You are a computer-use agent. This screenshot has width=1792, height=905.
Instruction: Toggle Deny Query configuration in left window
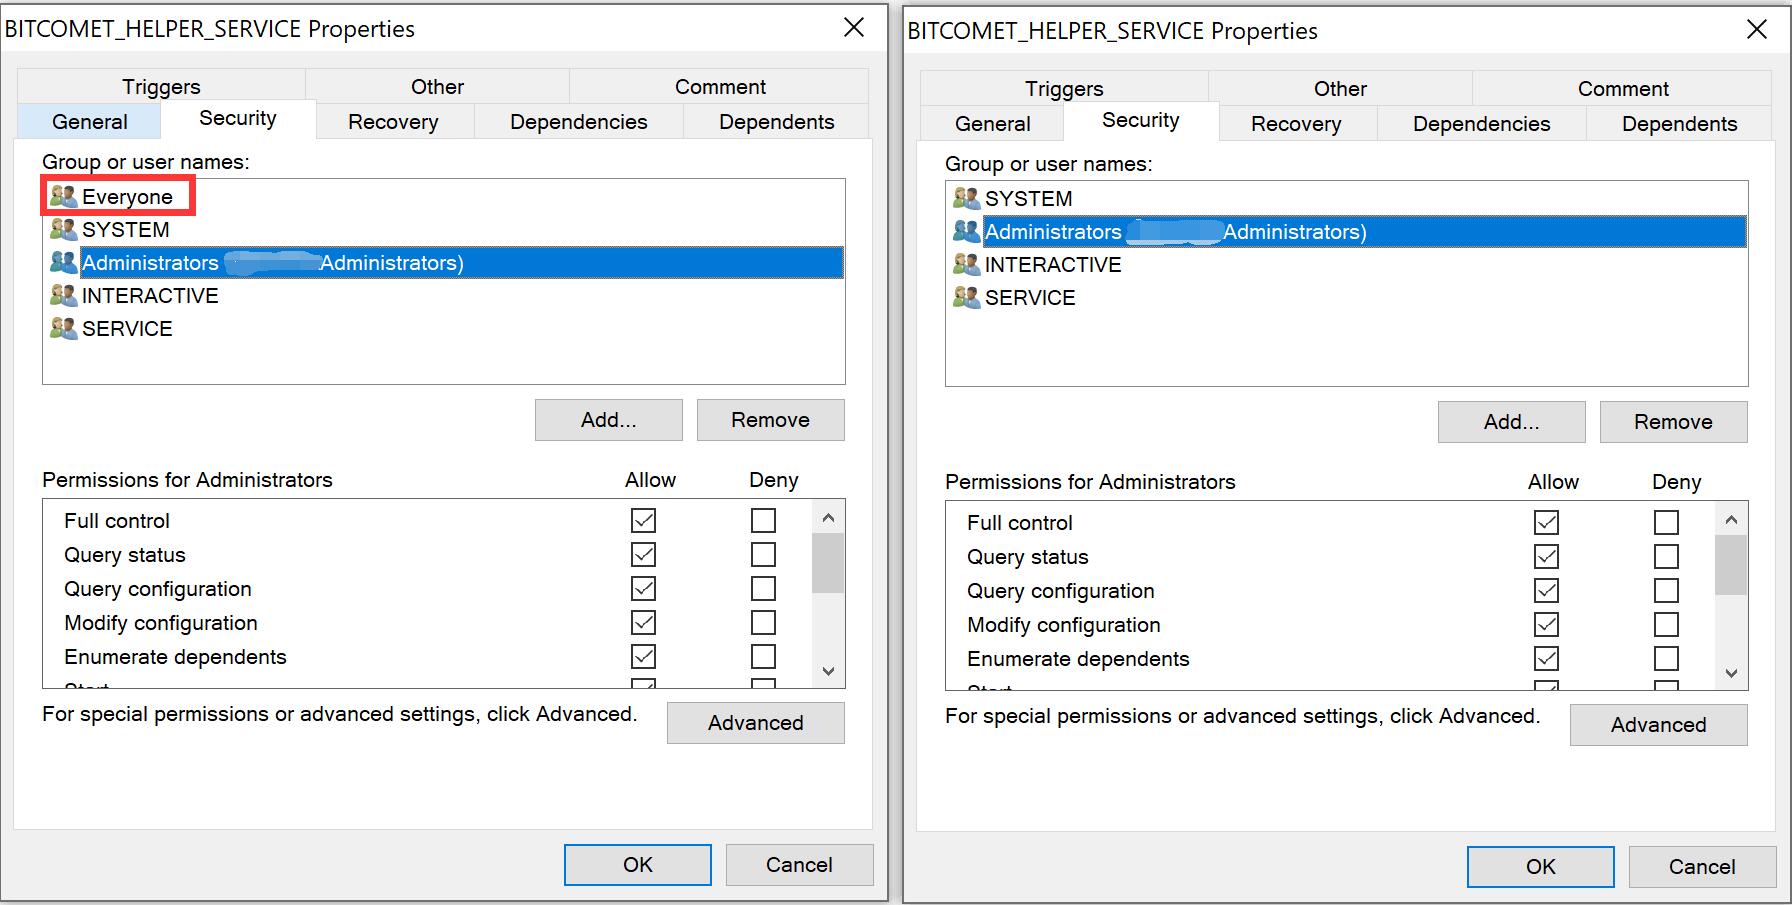[763, 589]
